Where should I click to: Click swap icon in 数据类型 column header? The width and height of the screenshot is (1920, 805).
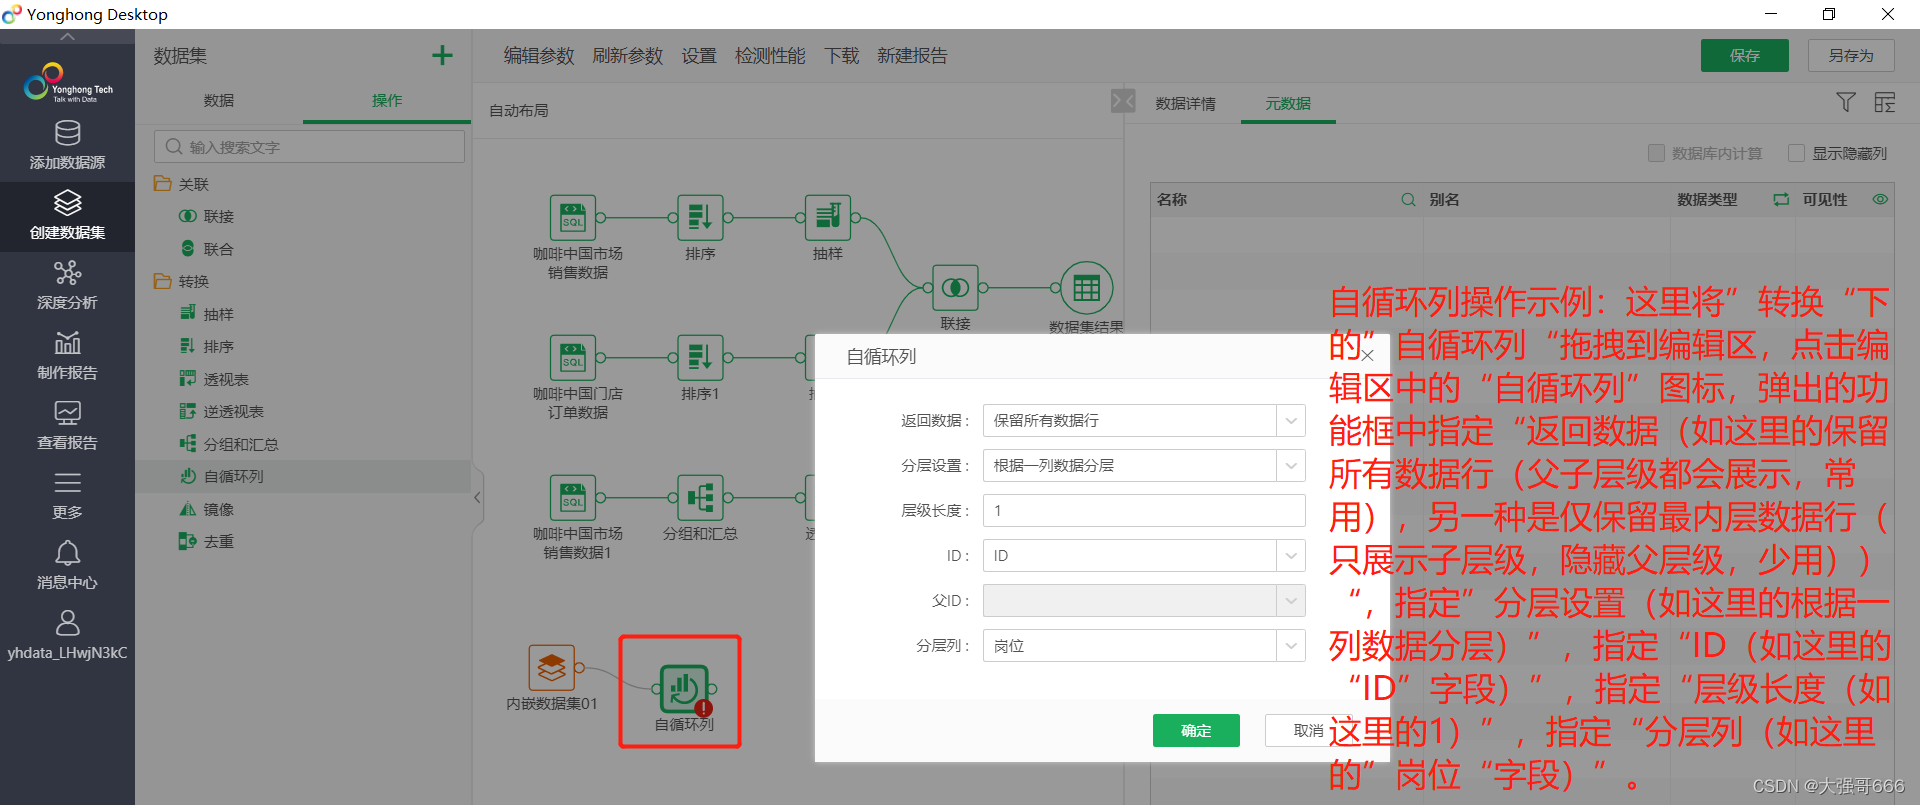pos(1781,199)
